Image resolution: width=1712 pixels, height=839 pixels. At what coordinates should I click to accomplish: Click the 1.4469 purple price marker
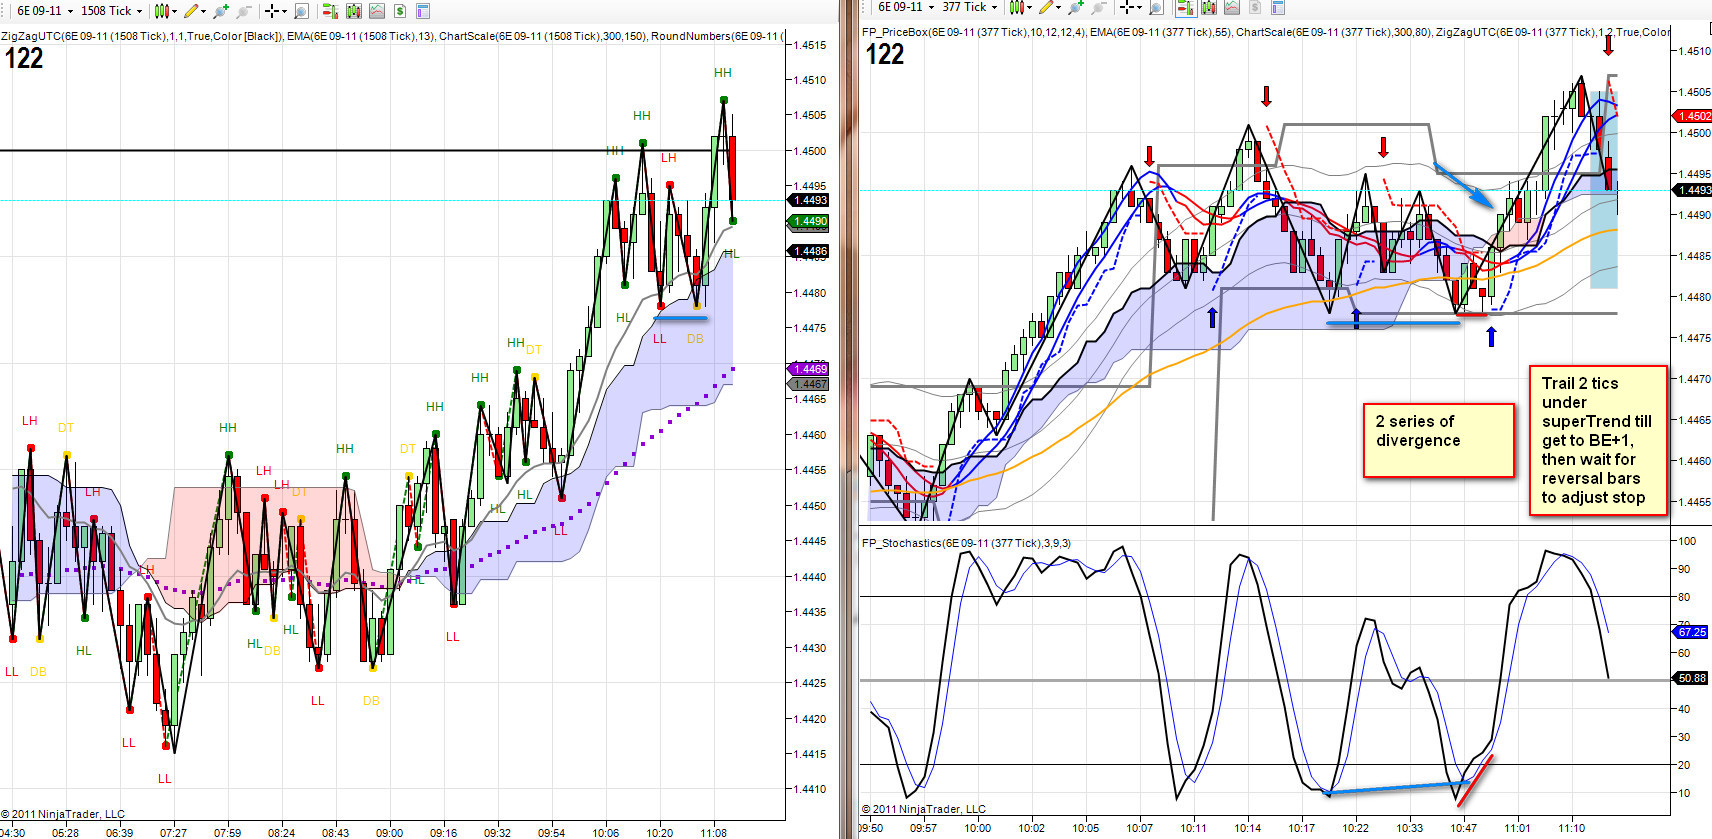809,369
